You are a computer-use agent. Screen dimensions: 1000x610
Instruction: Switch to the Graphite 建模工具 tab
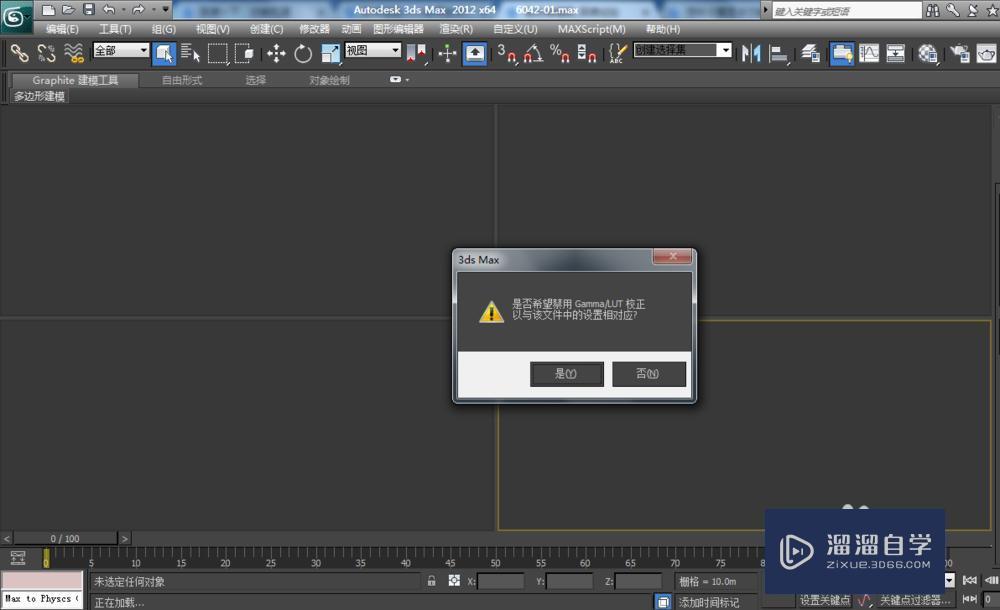click(75, 80)
